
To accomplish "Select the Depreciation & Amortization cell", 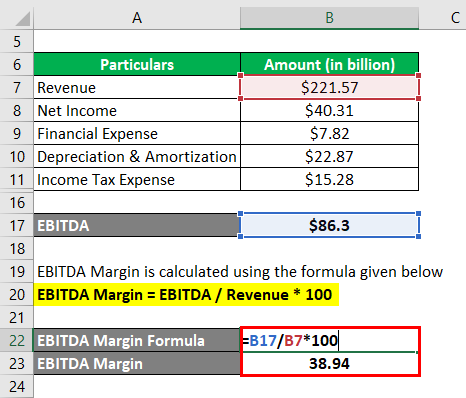I will (137, 156).
